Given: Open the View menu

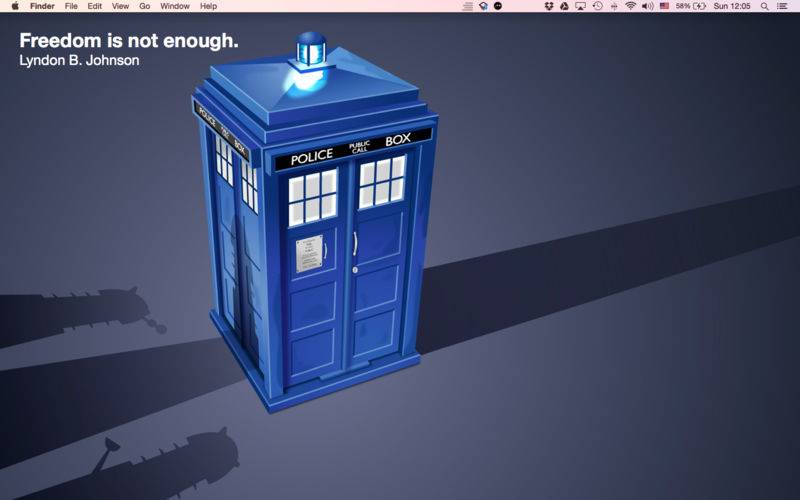Looking at the screenshot, I should point(120,6).
